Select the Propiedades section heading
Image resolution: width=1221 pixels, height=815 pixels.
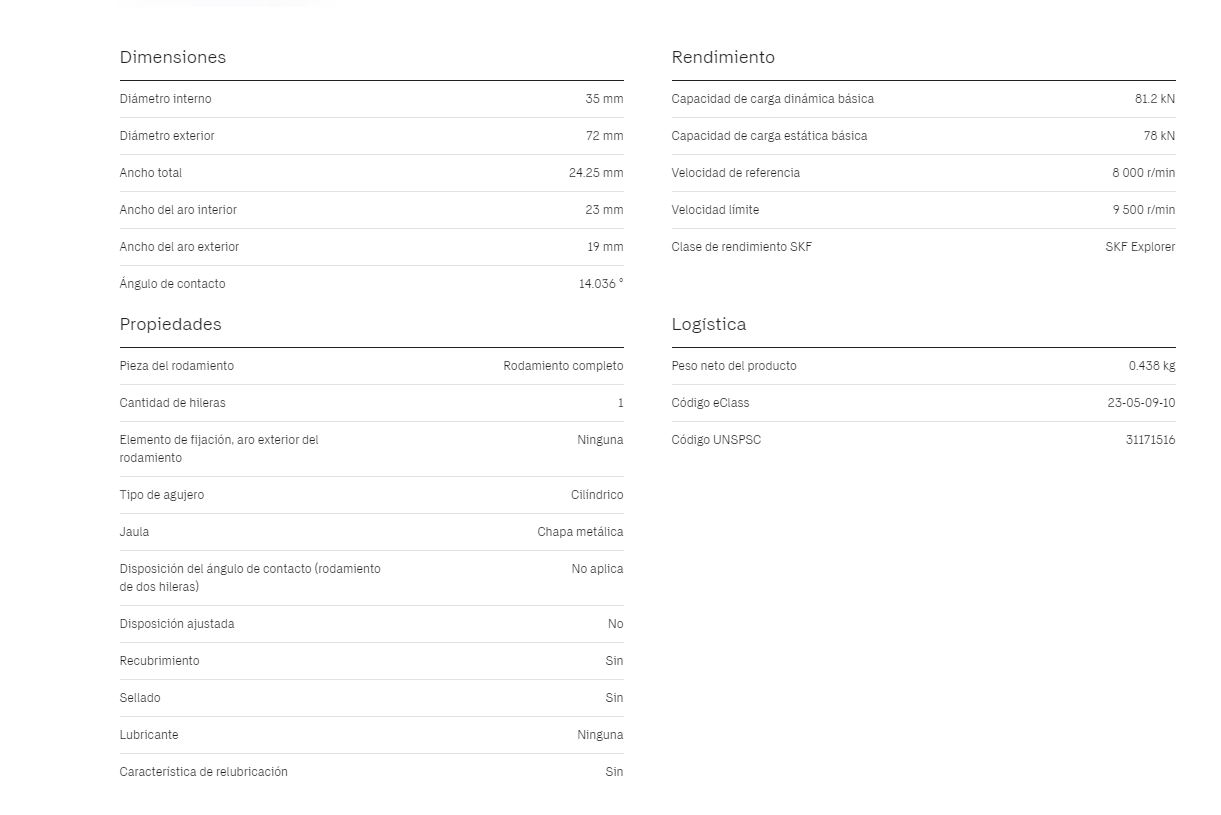tap(171, 324)
